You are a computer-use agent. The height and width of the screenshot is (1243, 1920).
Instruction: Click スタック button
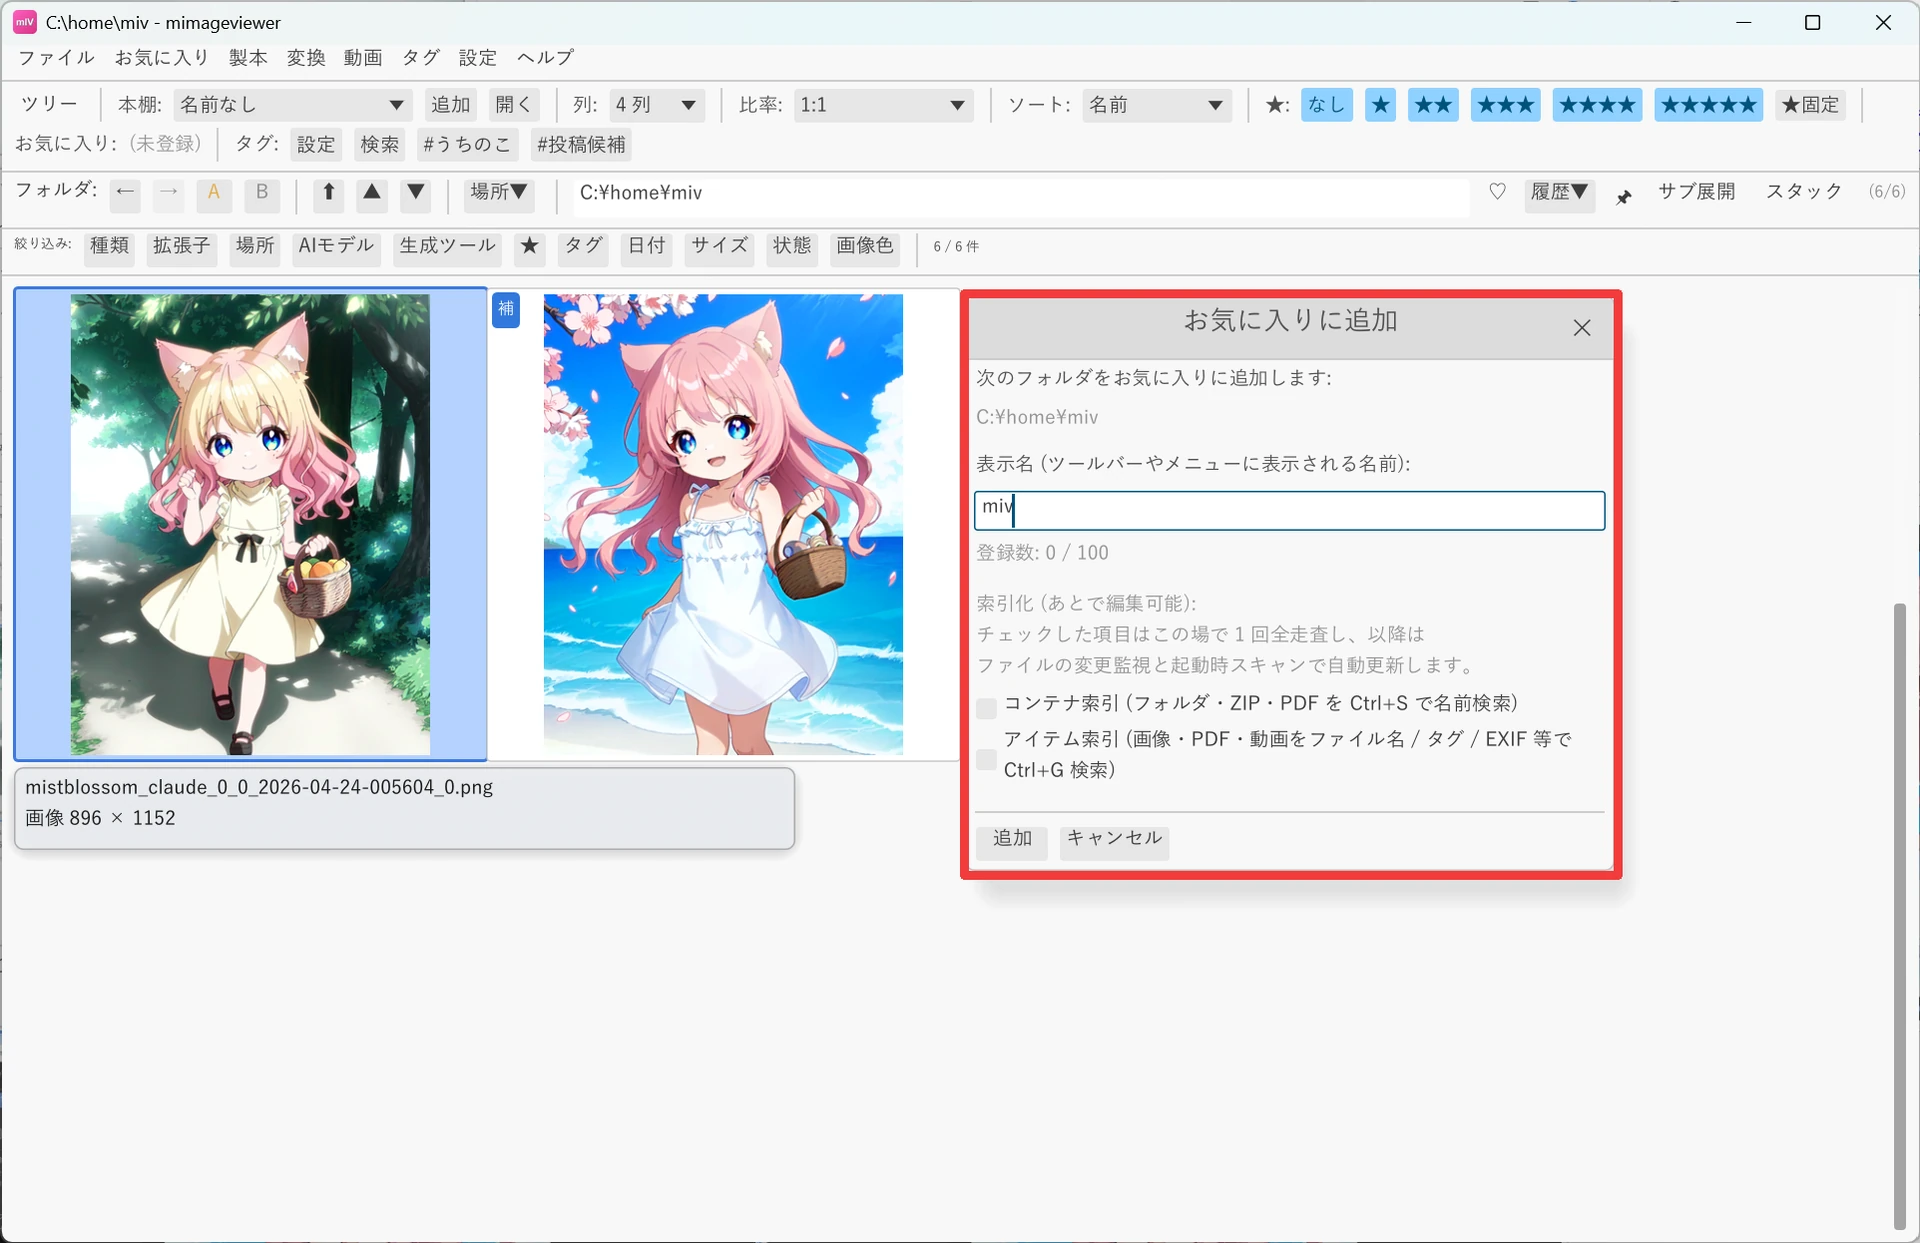[1804, 192]
